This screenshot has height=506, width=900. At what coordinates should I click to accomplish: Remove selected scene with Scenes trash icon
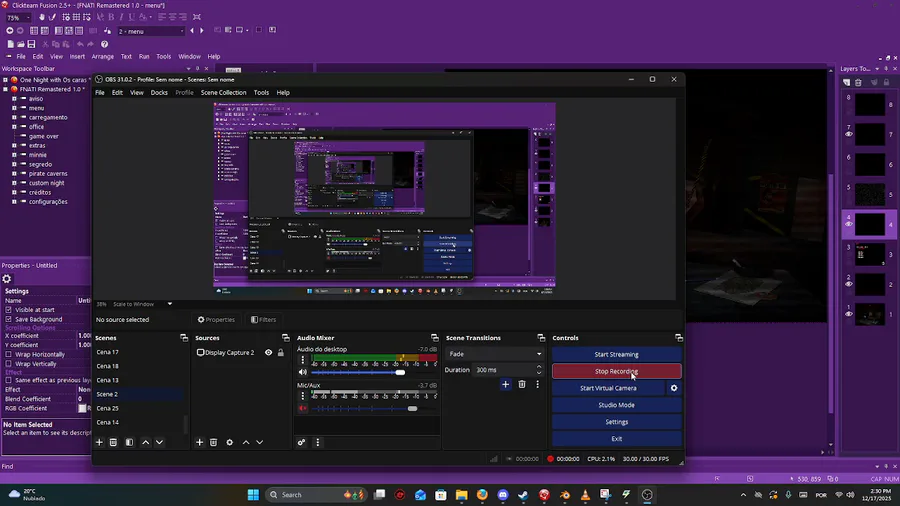click(113, 442)
